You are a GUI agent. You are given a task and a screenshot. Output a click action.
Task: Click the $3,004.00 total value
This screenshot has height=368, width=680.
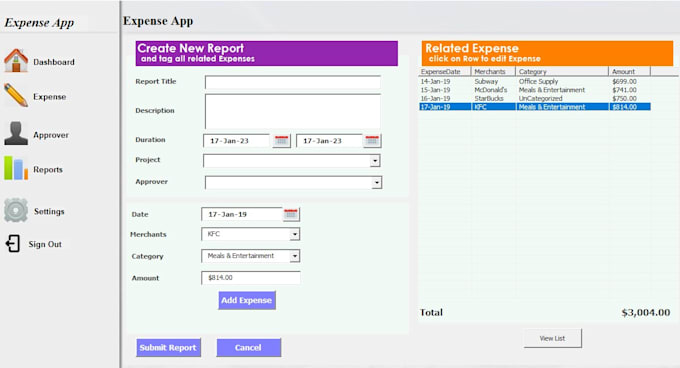646,313
